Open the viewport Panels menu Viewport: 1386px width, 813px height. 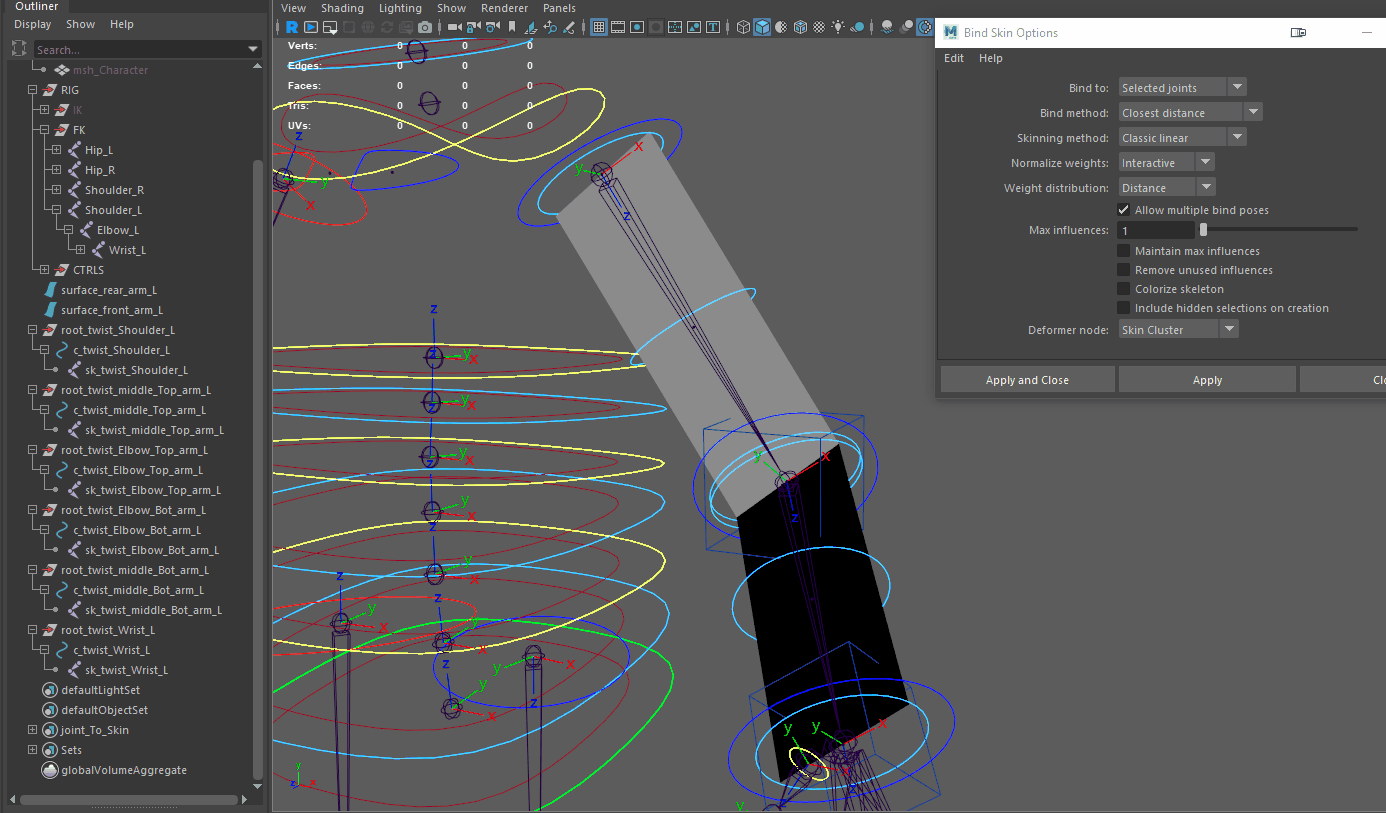click(559, 8)
